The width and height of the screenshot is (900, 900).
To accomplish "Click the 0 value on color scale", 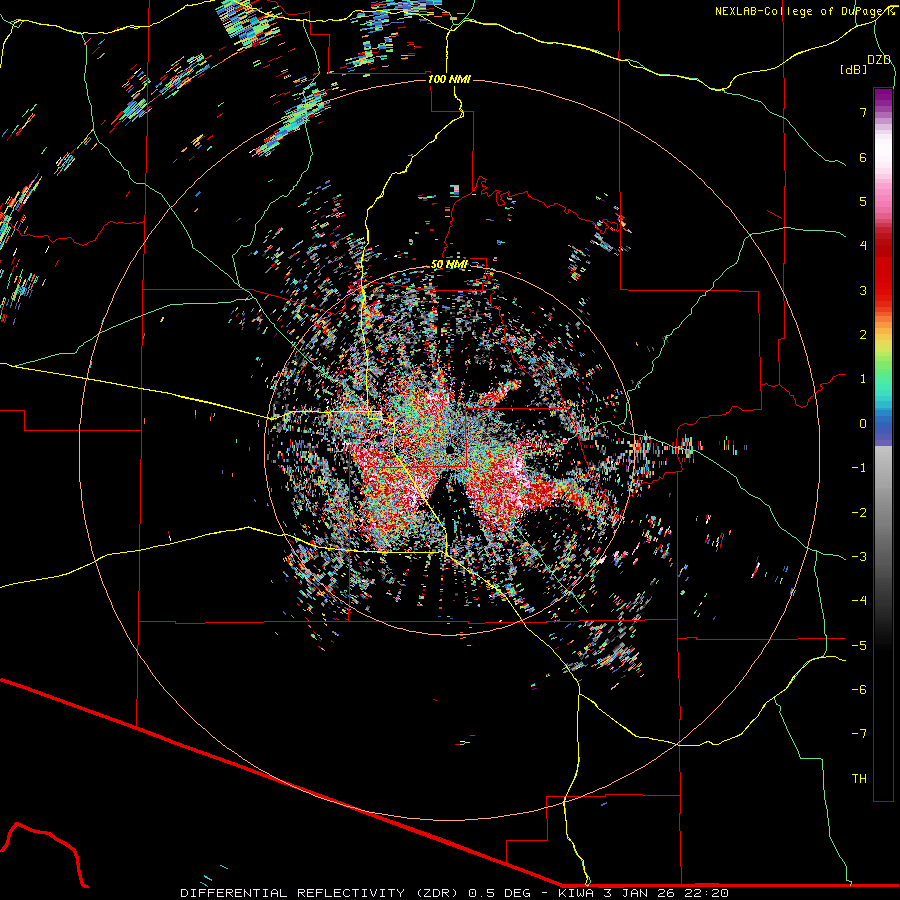I will point(863,424).
